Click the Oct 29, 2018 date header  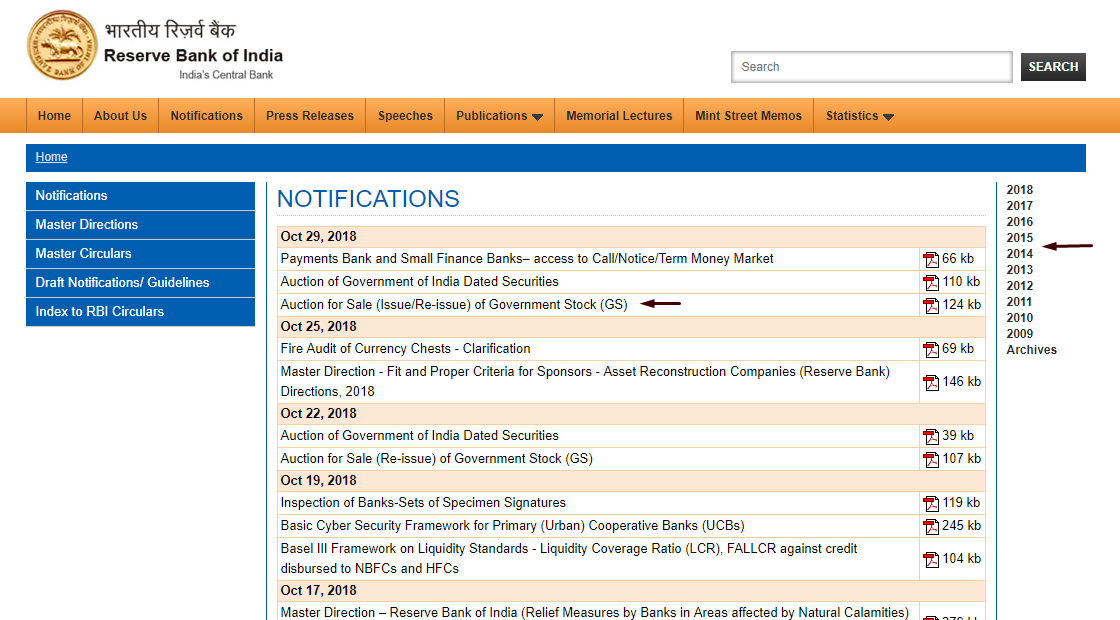[319, 236]
